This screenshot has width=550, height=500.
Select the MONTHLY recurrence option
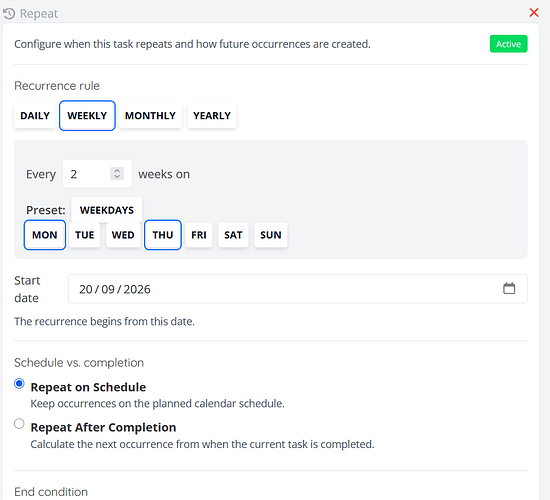tap(150, 115)
